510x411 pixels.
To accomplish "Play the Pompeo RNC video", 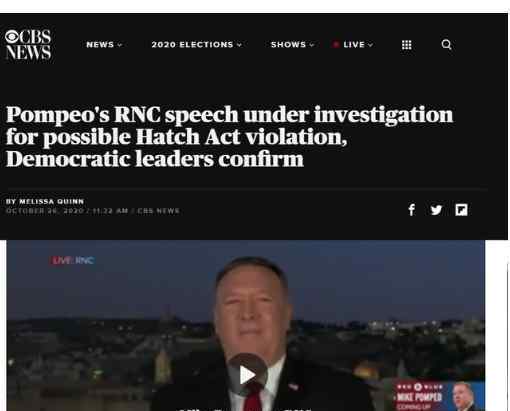I will tap(247, 375).
